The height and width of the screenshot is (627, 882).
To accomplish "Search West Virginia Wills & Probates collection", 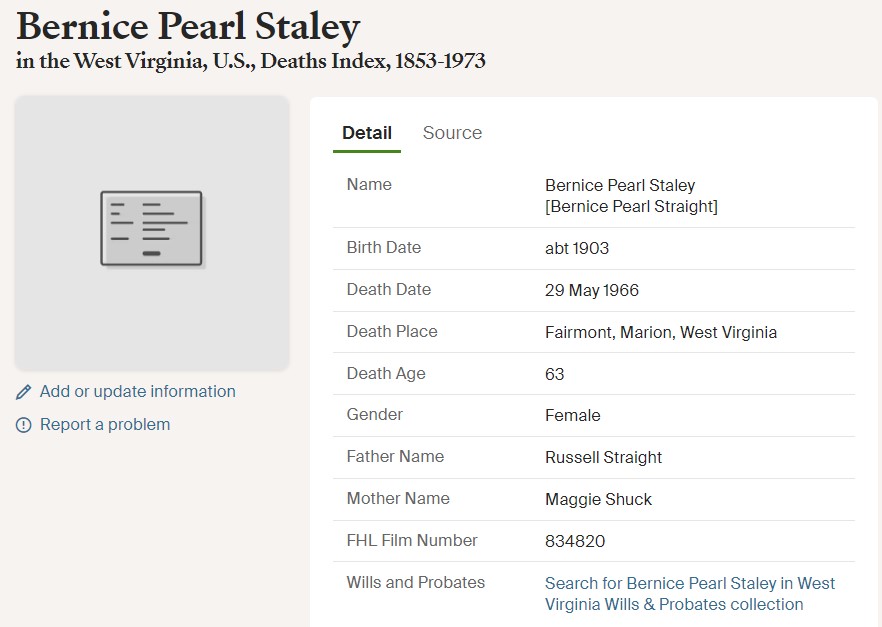I will pos(690,594).
